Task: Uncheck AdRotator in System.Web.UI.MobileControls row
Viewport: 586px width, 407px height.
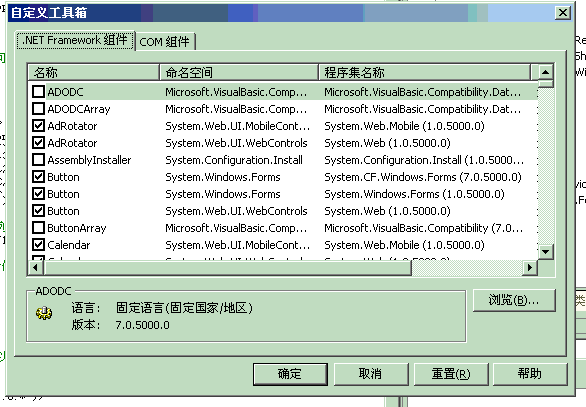Action: click(38, 126)
